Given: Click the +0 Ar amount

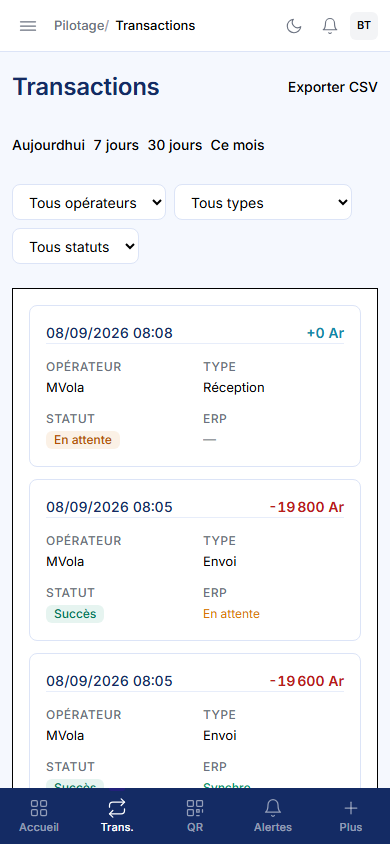Looking at the screenshot, I should tap(325, 333).
